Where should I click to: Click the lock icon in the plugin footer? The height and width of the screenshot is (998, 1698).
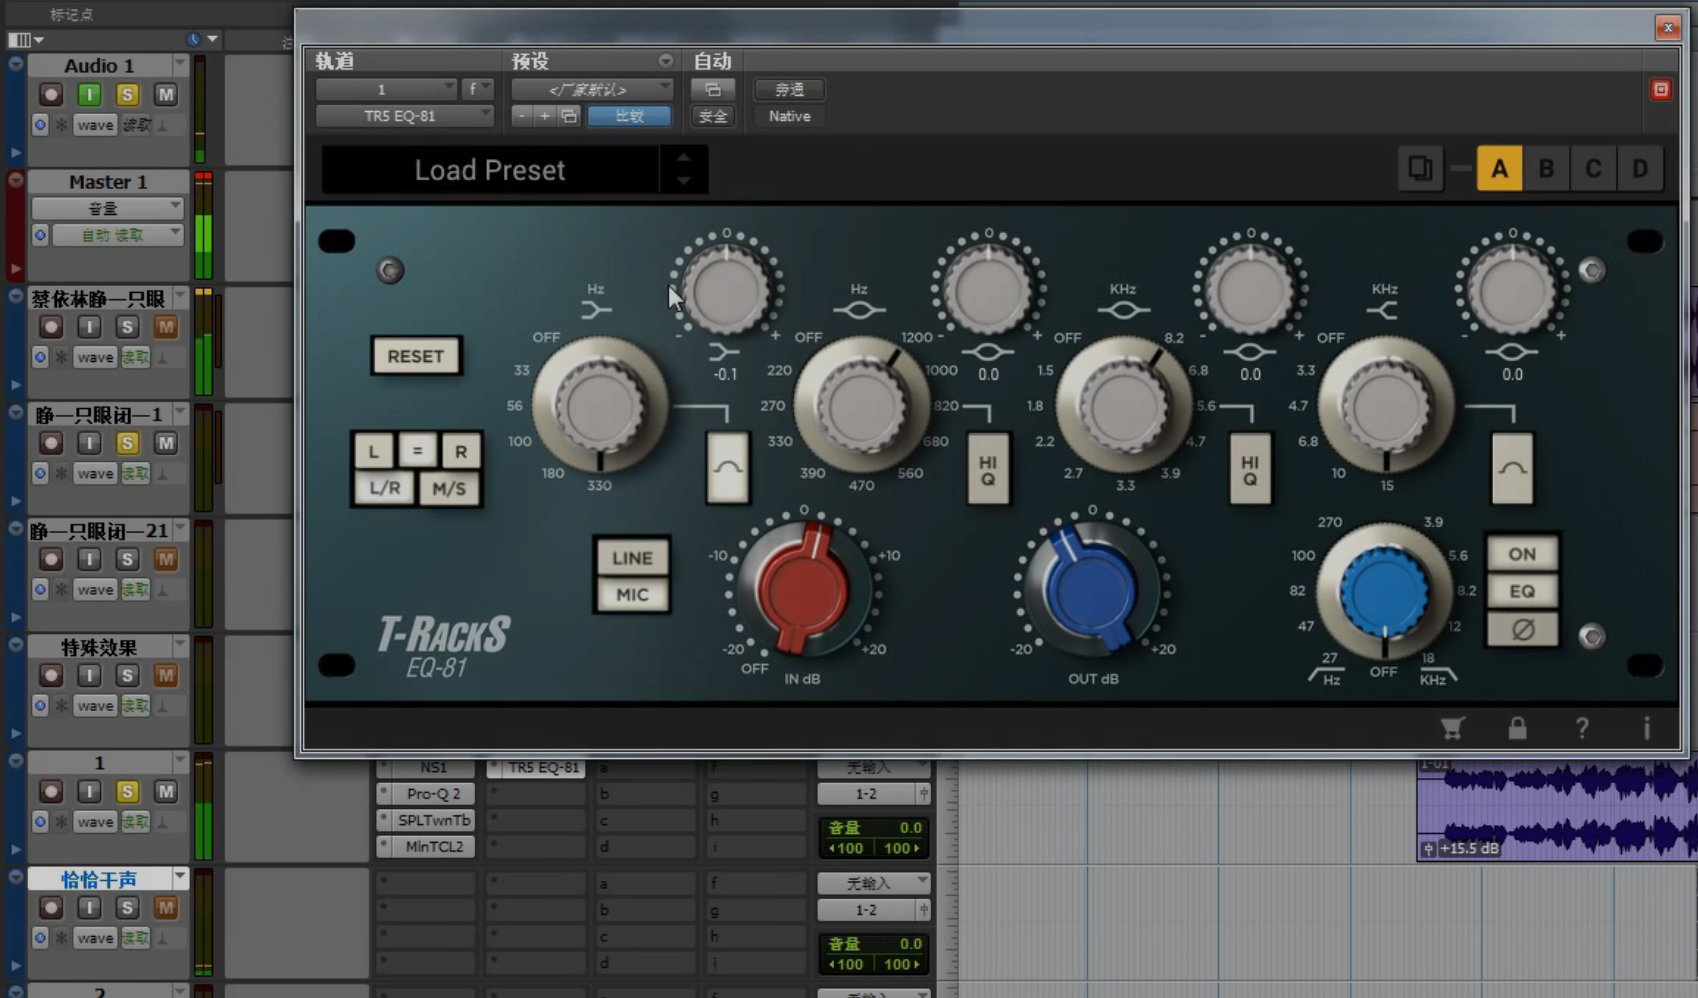coord(1517,728)
